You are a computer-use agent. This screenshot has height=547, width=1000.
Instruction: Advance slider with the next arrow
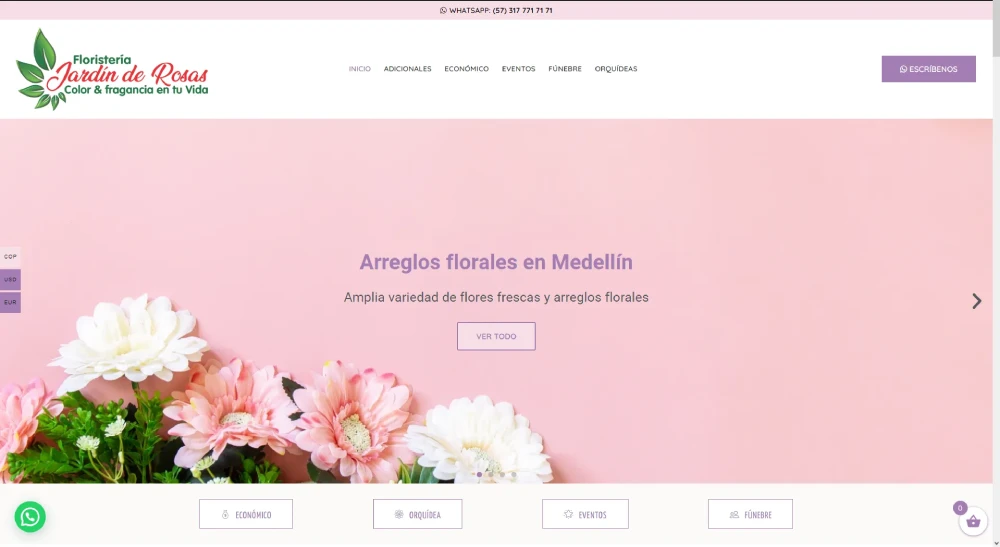point(976,301)
